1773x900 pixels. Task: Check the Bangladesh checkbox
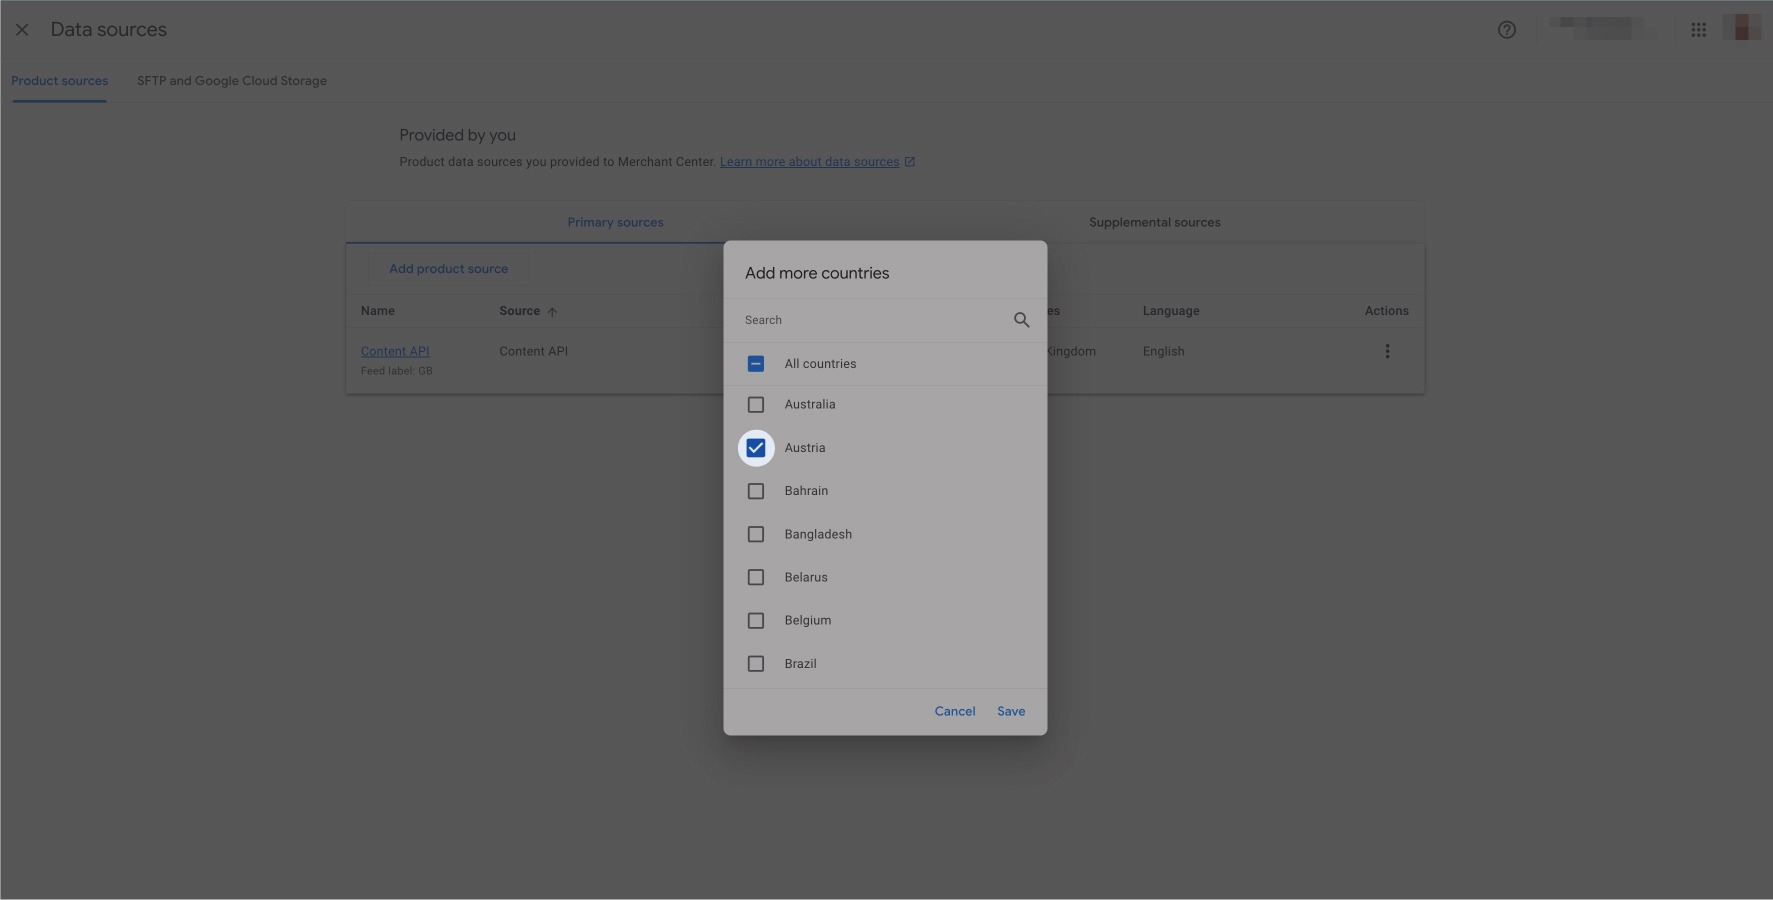(756, 534)
